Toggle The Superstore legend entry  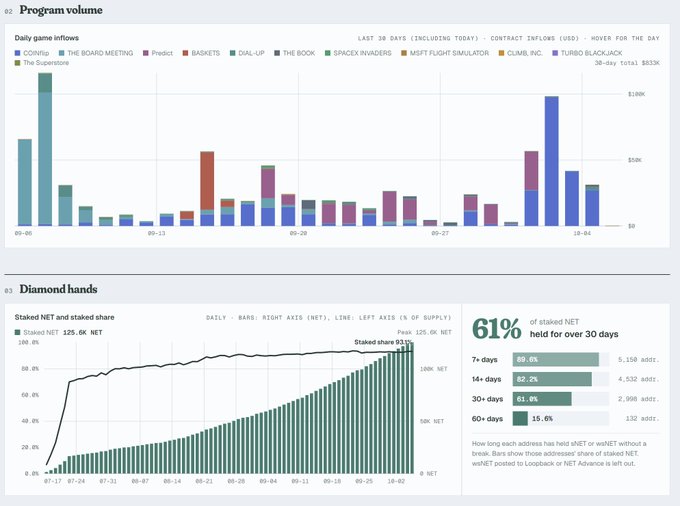[x=42, y=63]
